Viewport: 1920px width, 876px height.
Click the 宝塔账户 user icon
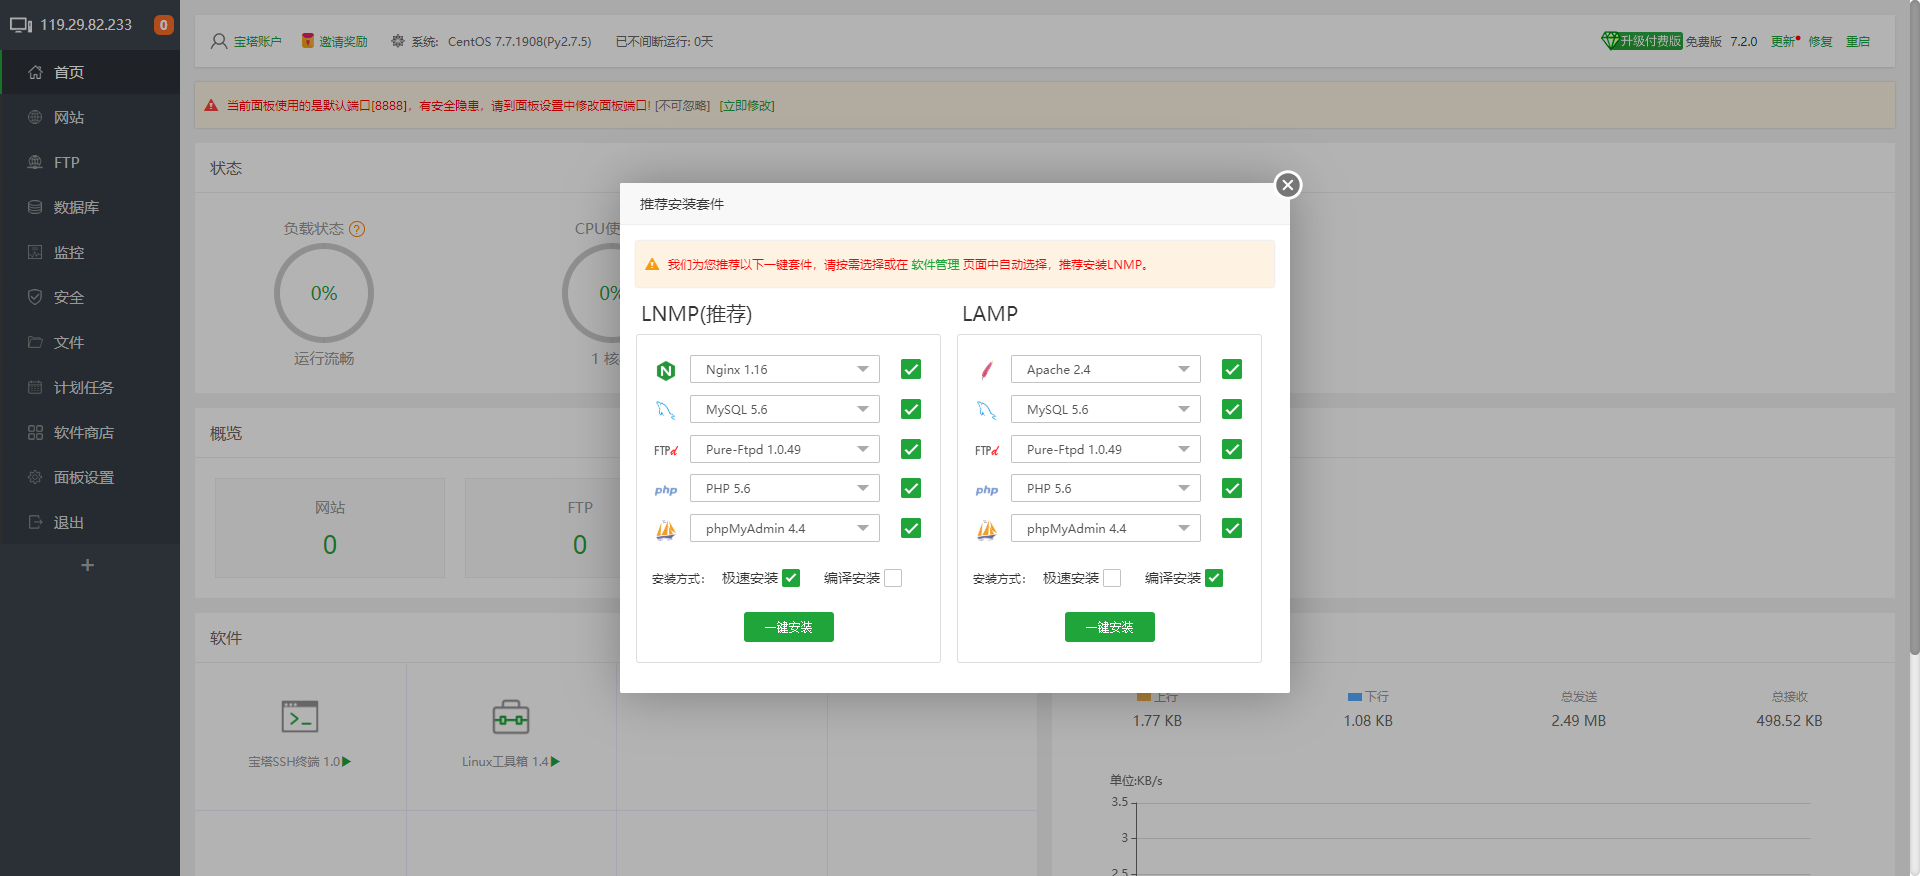click(x=219, y=41)
